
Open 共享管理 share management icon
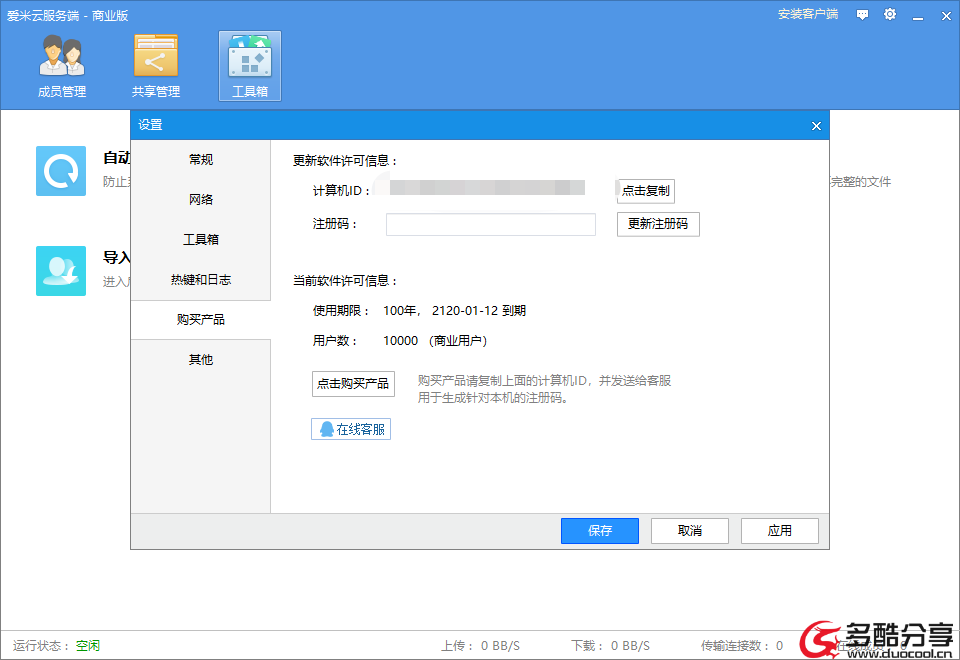(156, 66)
